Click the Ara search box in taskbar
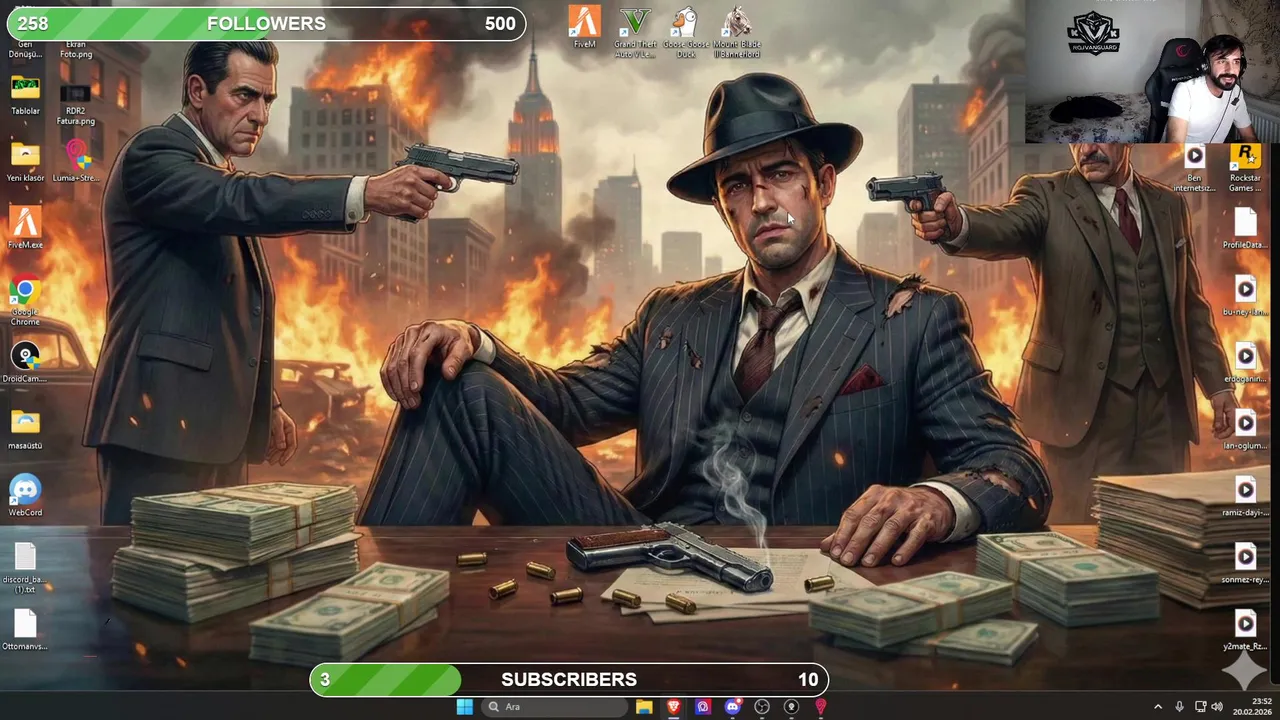The image size is (1280, 720). 553,707
